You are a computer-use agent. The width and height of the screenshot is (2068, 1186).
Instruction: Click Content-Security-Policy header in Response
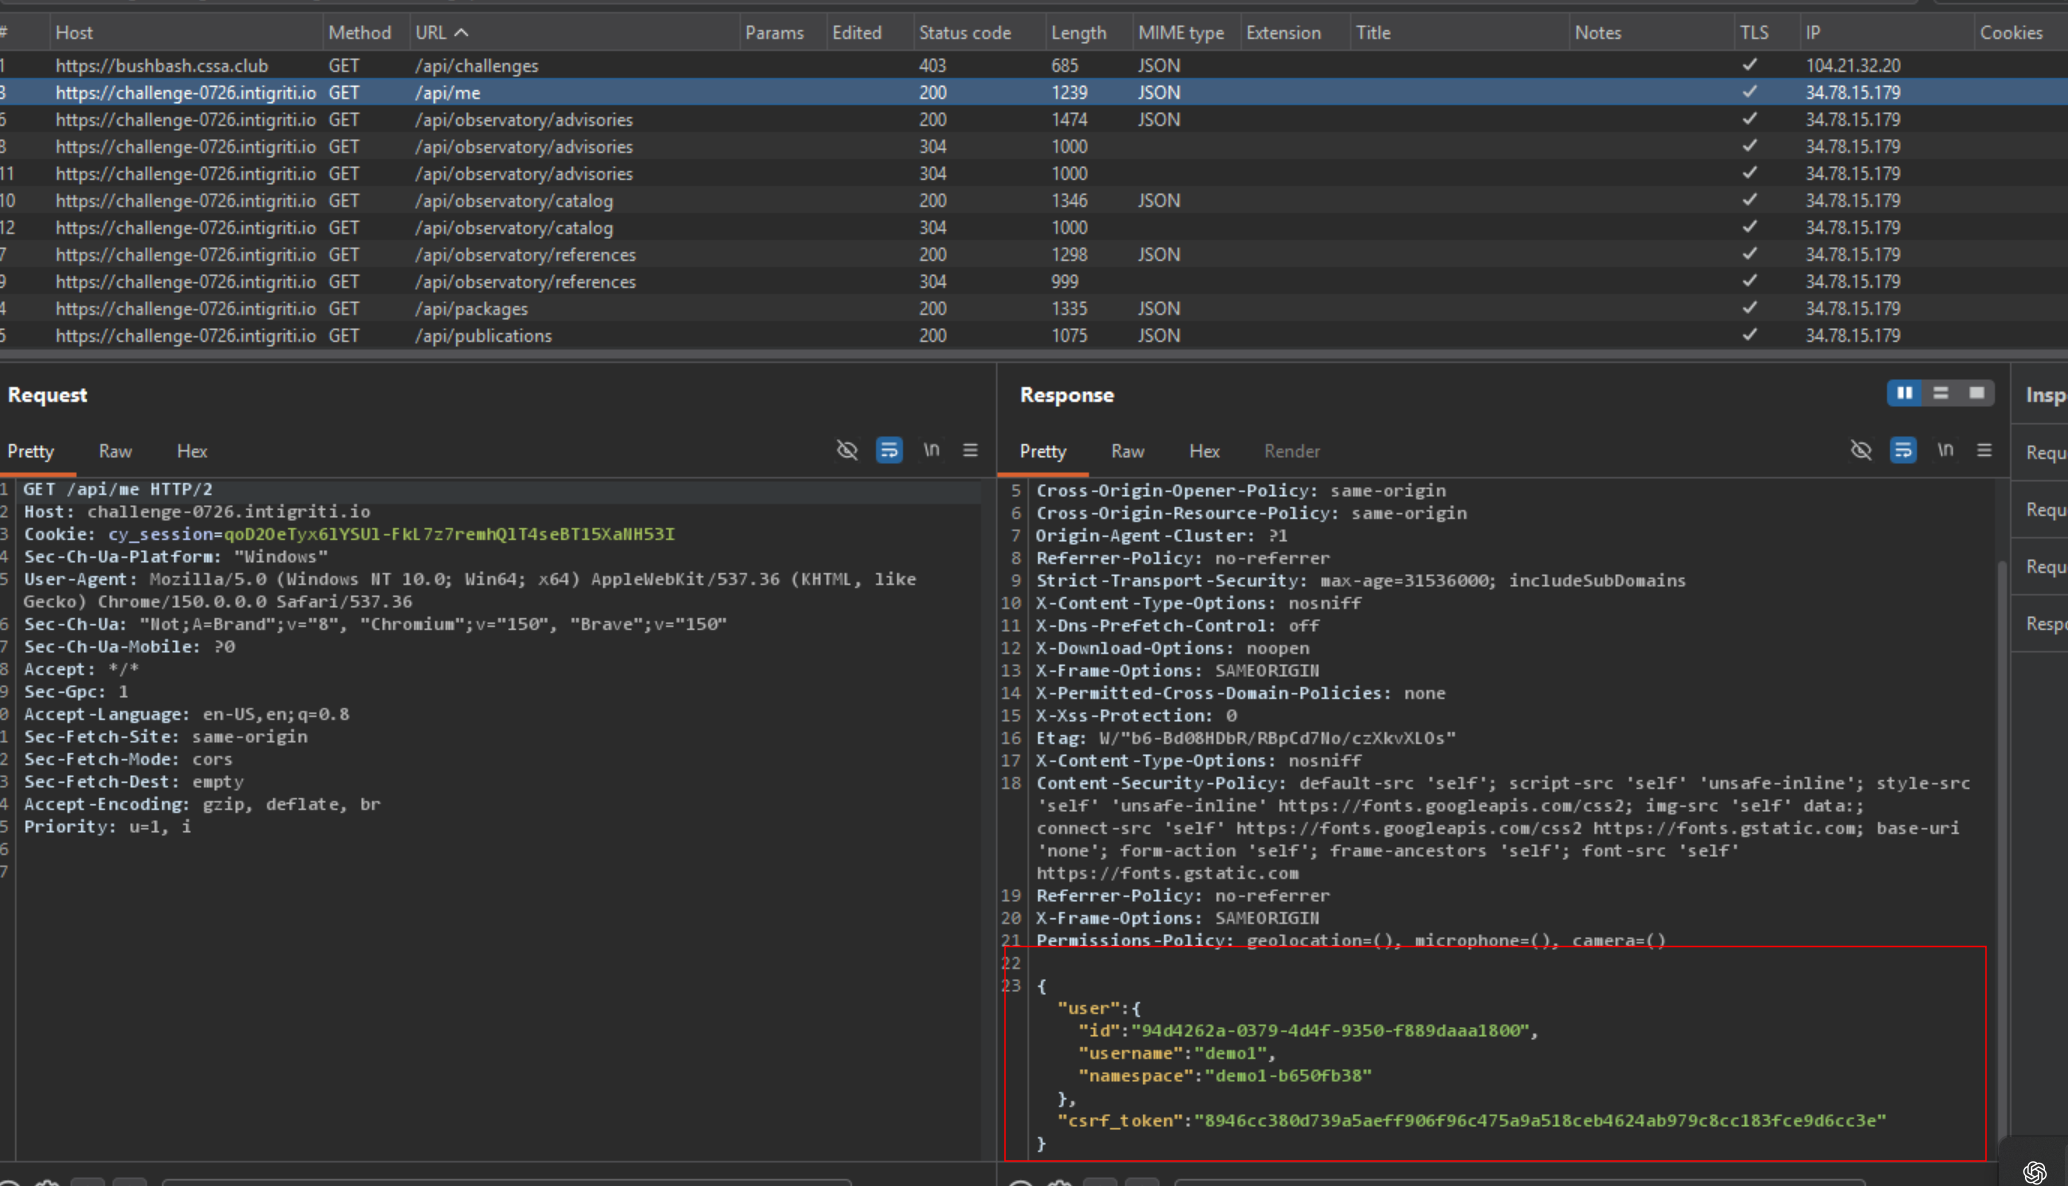(x=1503, y=828)
